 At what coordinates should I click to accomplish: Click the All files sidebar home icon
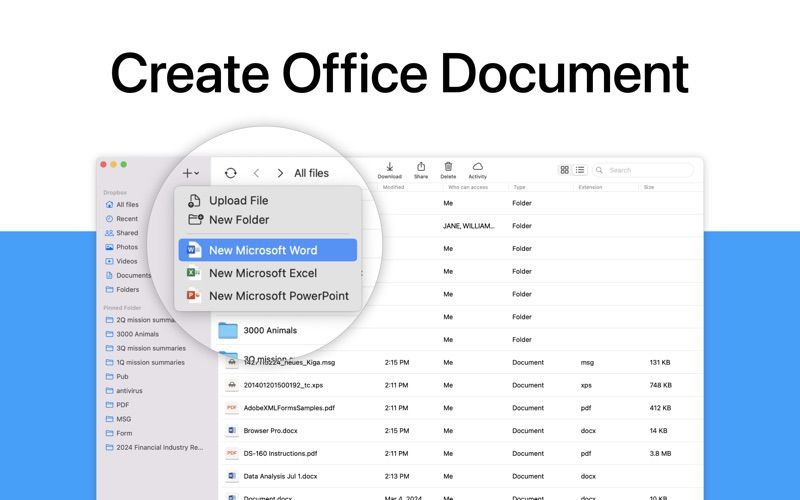(x=109, y=205)
